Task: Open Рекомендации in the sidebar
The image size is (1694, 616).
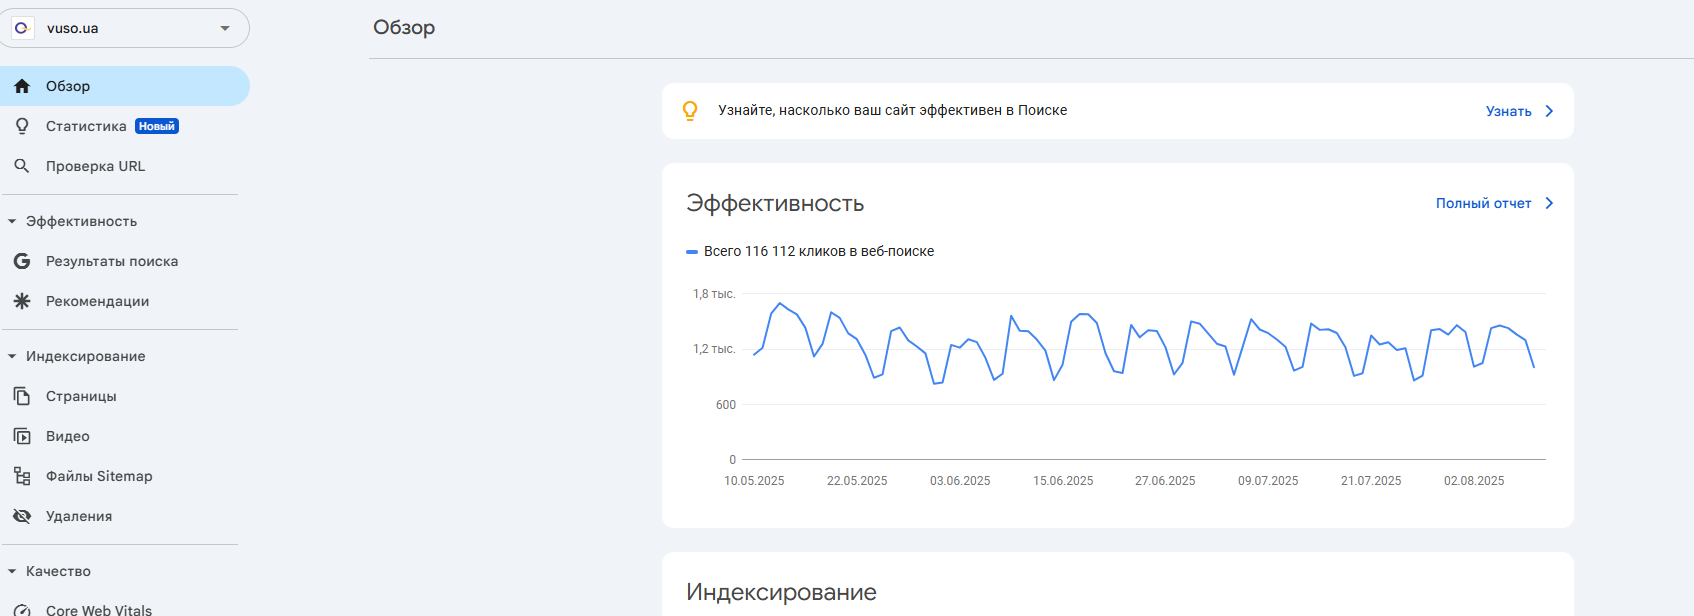Action: pos(125,301)
